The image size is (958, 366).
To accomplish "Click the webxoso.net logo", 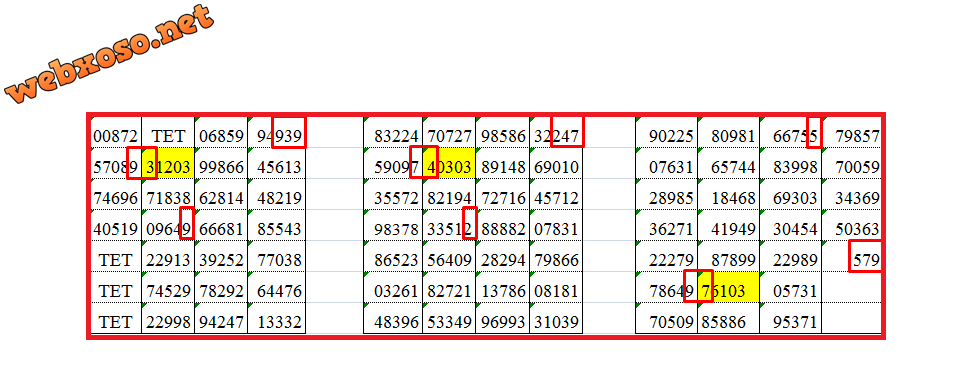I will 110,54.
